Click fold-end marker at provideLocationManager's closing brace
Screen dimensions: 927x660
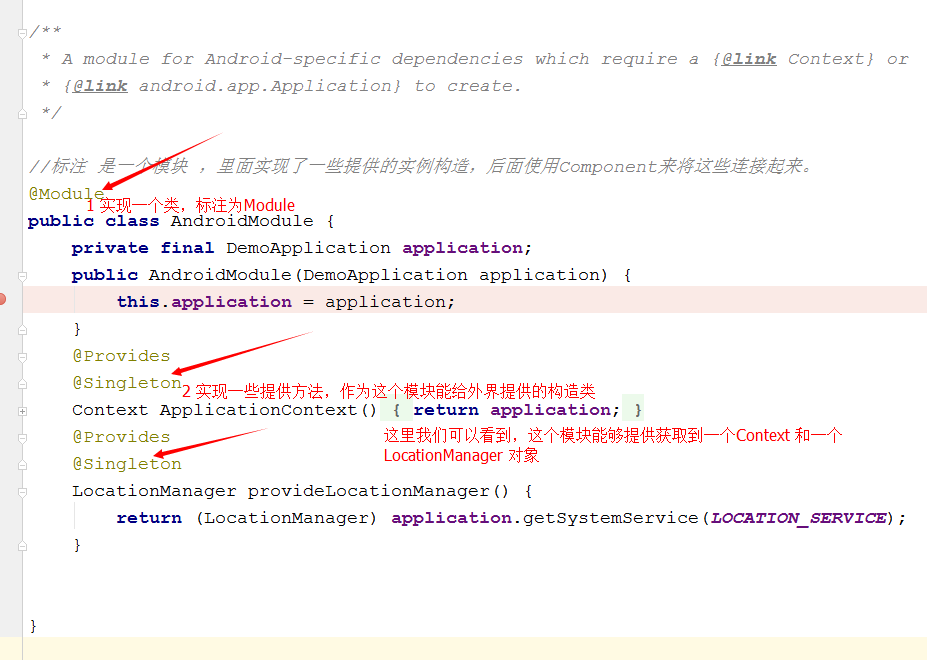click(x=22, y=546)
